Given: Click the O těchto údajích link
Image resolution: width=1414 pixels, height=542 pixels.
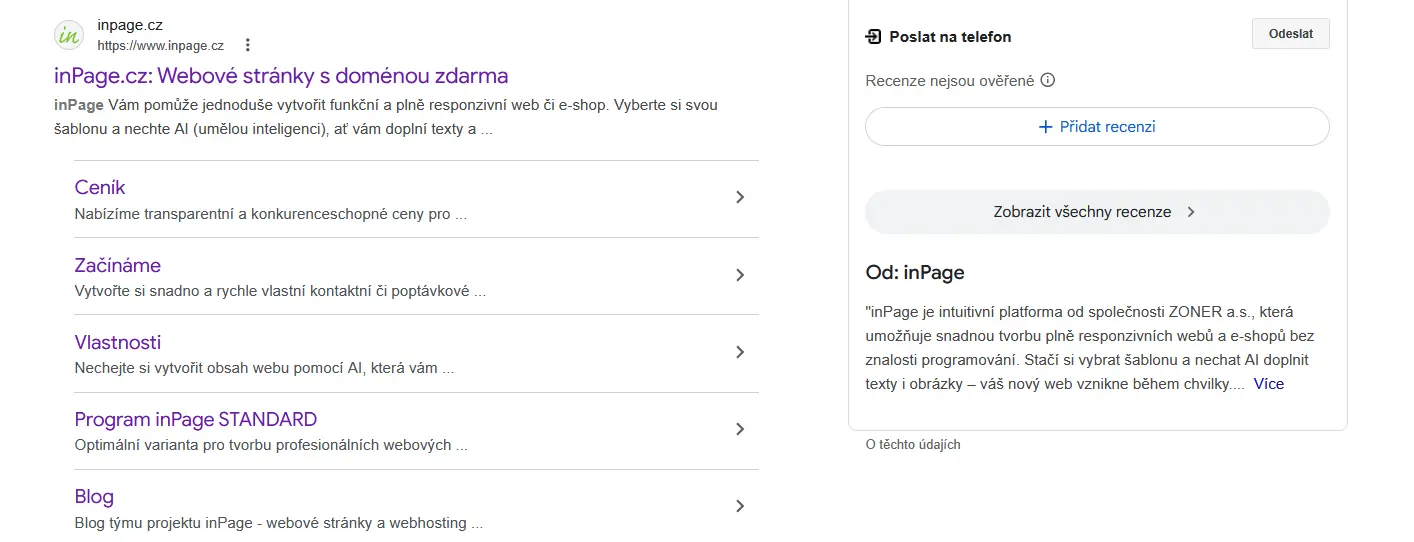Looking at the screenshot, I should click(912, 444).
